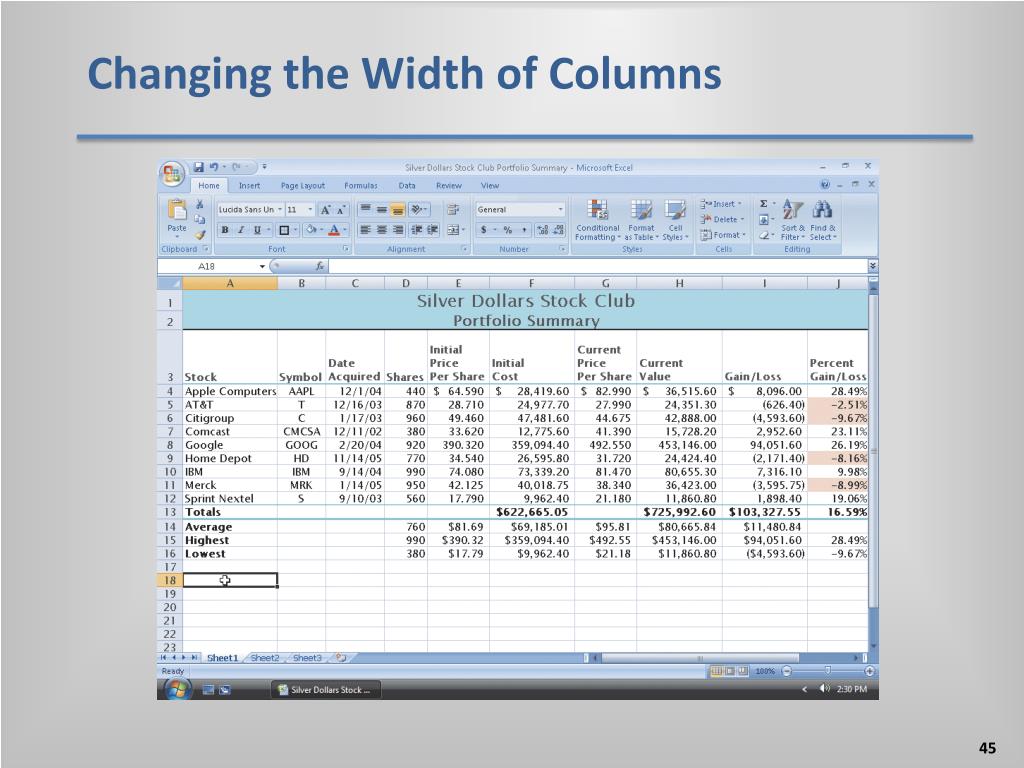
Task: Switch to the Page Layout ribbon tab
Action: pyautogui.click(x=302, y=185)
